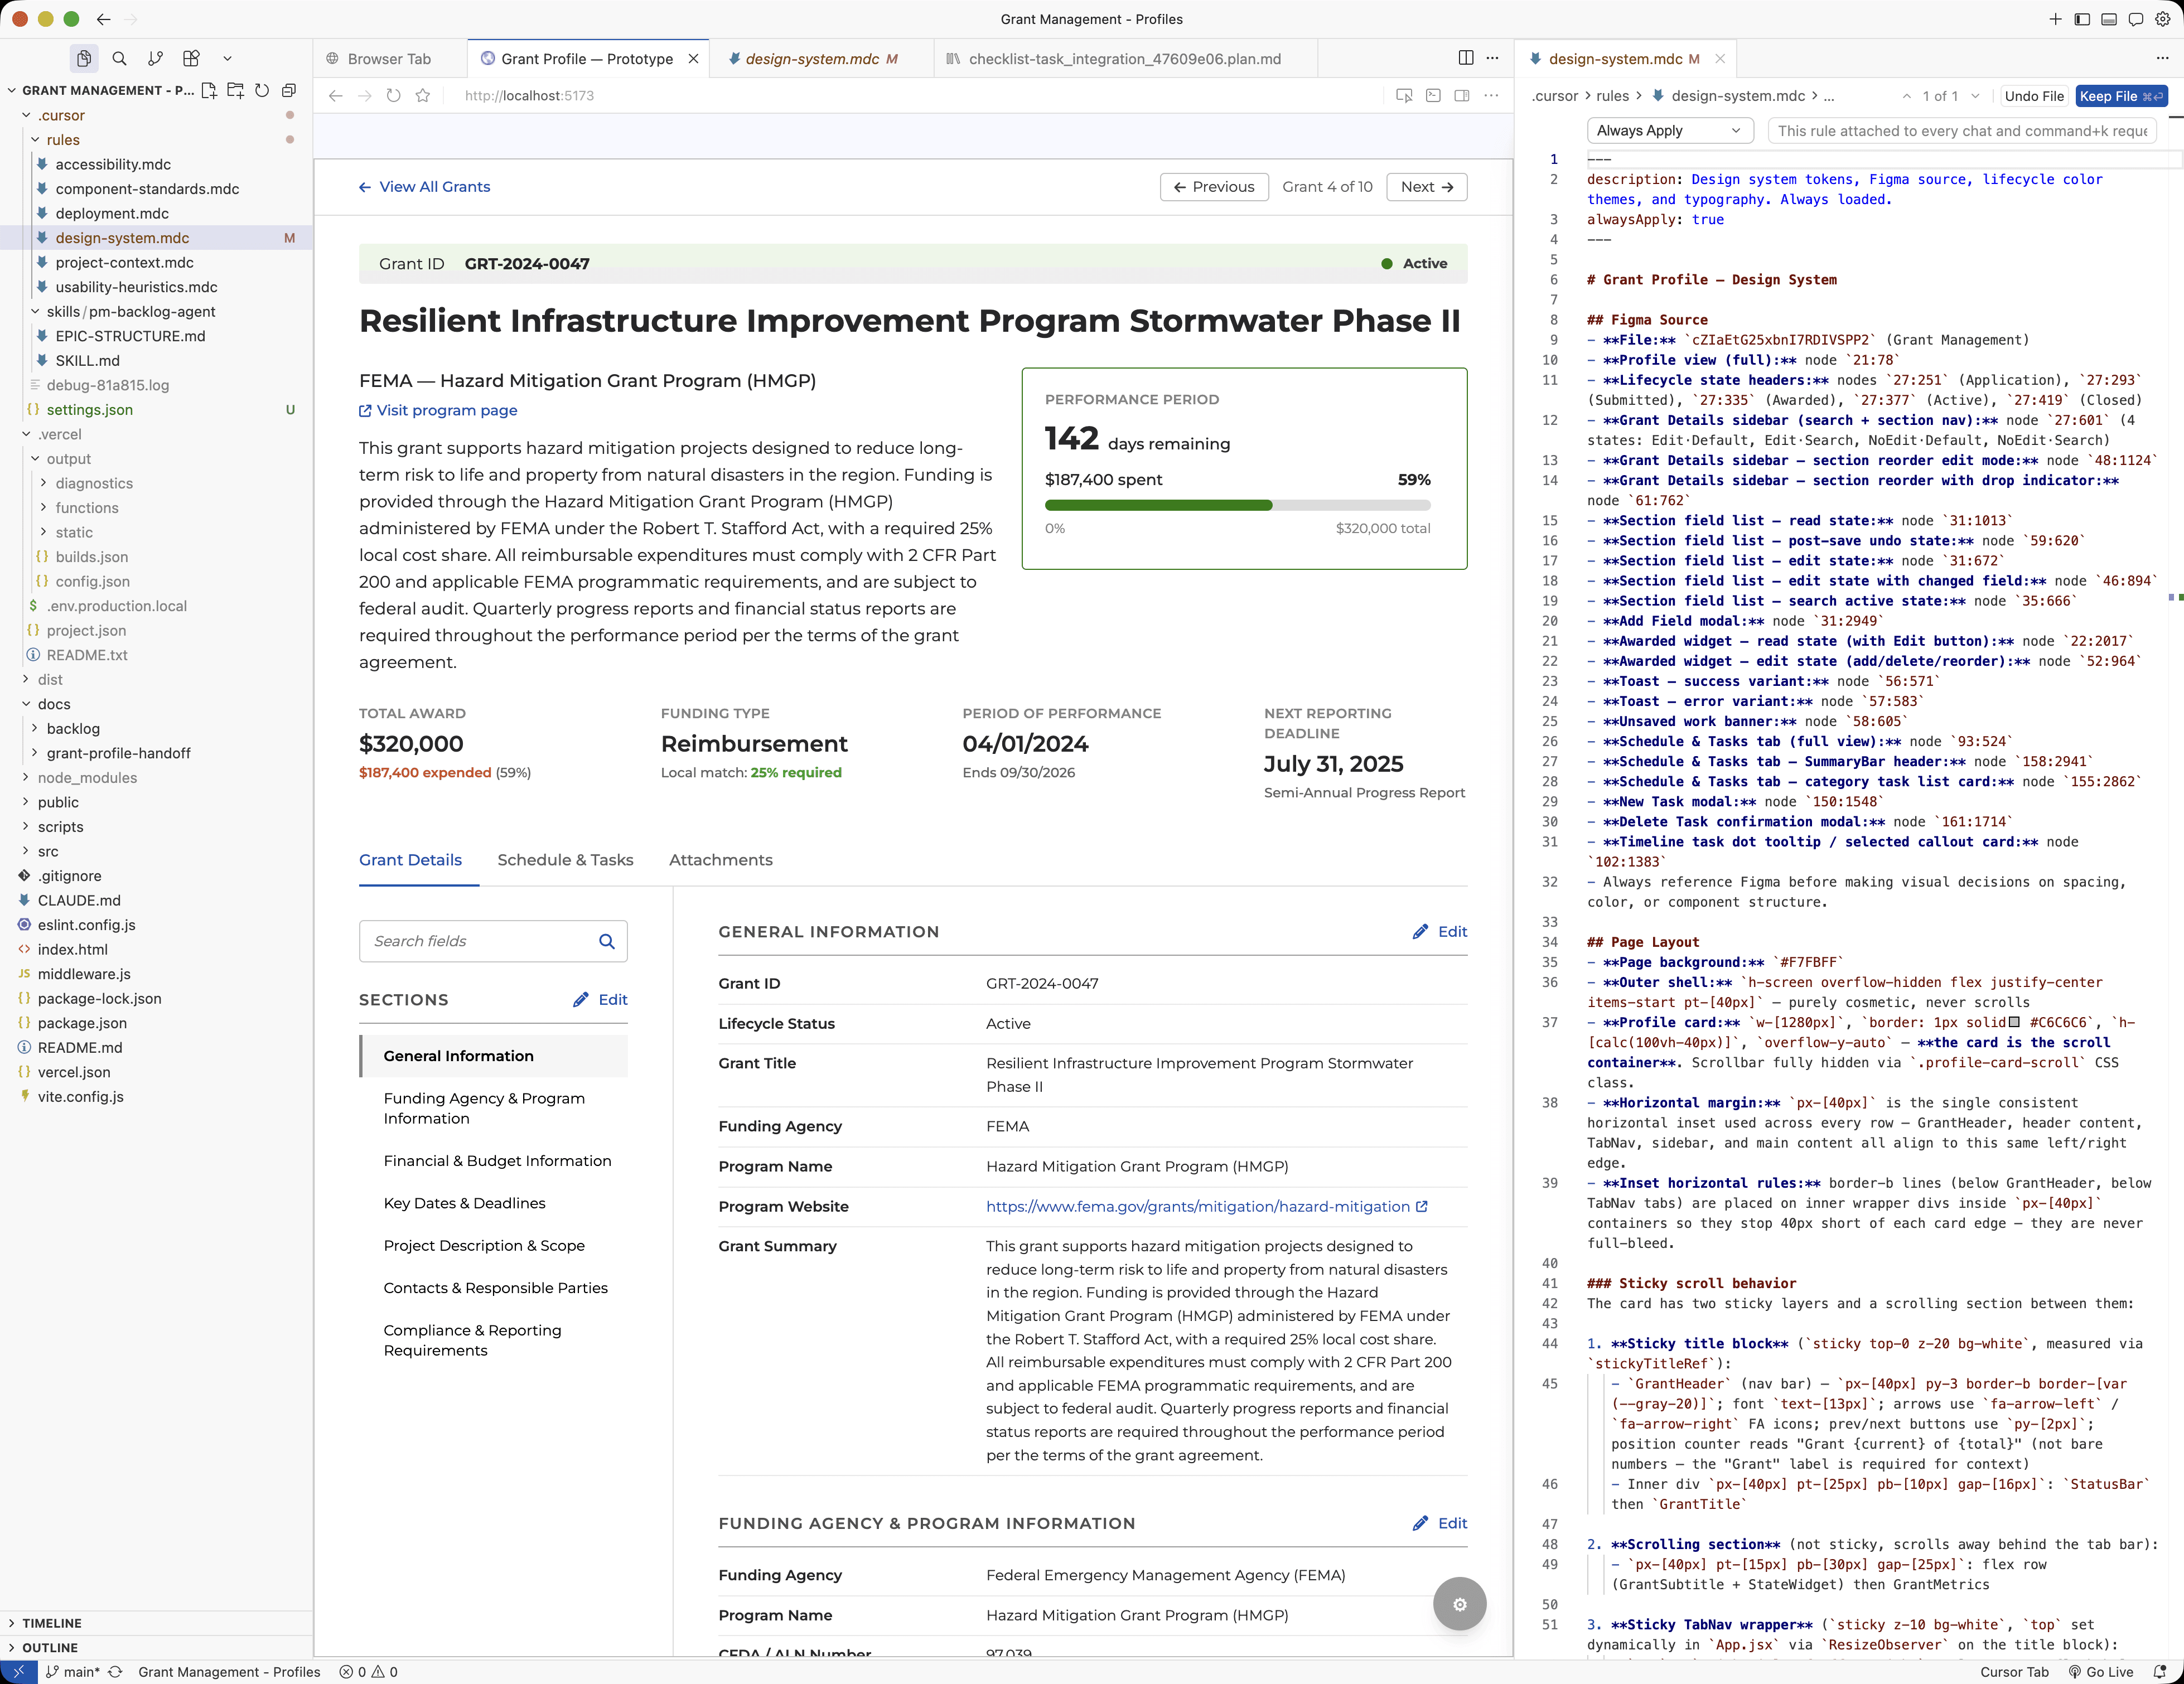Click floating gear settings button
The height and width of the screenshot is (1684, 2184).
point(1459,1604)
